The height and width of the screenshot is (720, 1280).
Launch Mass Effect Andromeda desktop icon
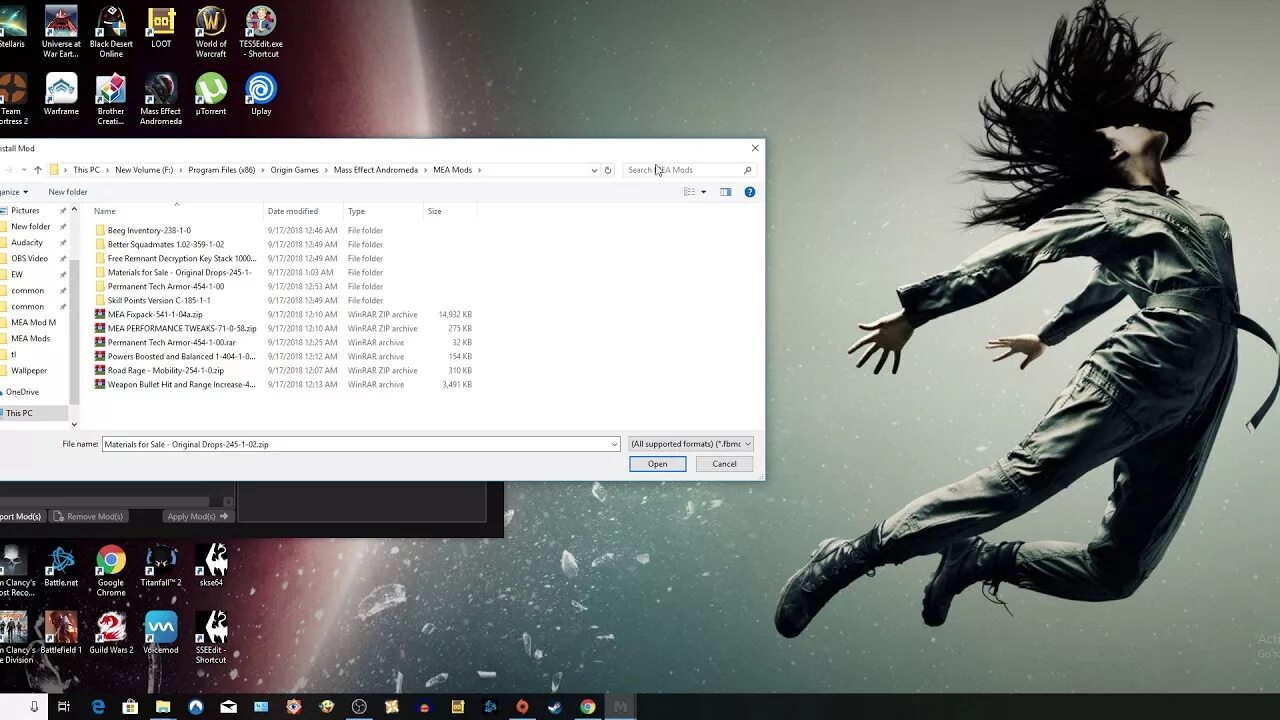pos(161,99)
